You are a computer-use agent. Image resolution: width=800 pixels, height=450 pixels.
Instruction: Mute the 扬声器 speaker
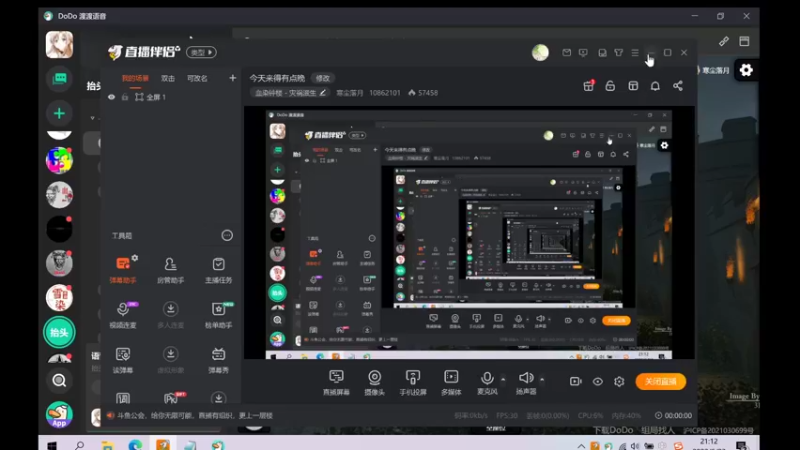click(x=526, y=382)
